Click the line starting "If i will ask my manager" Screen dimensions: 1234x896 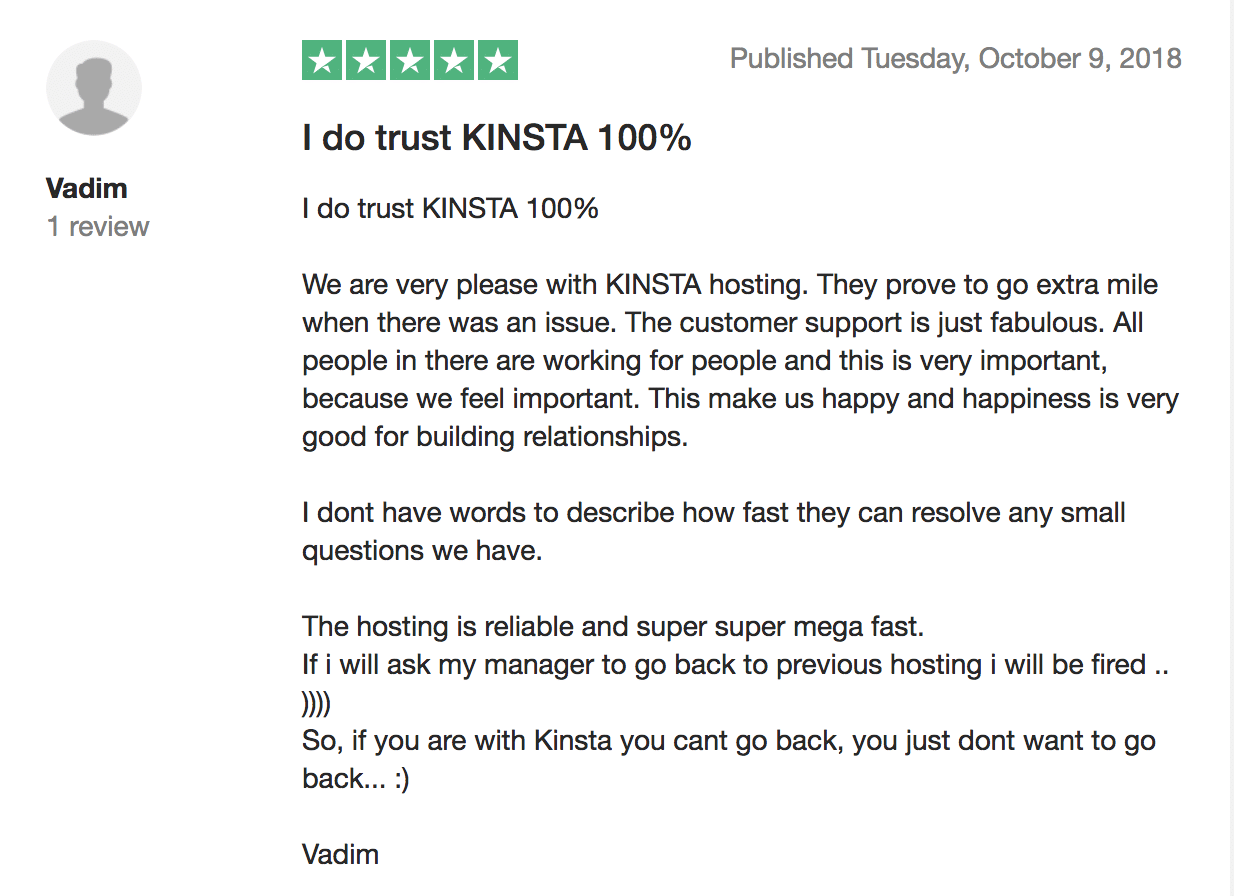(735, 665)
